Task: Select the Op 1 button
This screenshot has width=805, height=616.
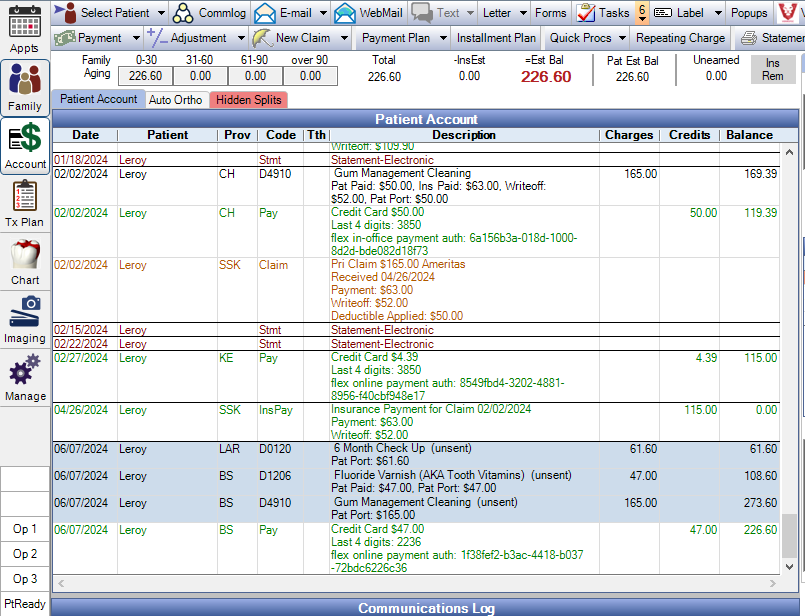Action: coord(25,529)
